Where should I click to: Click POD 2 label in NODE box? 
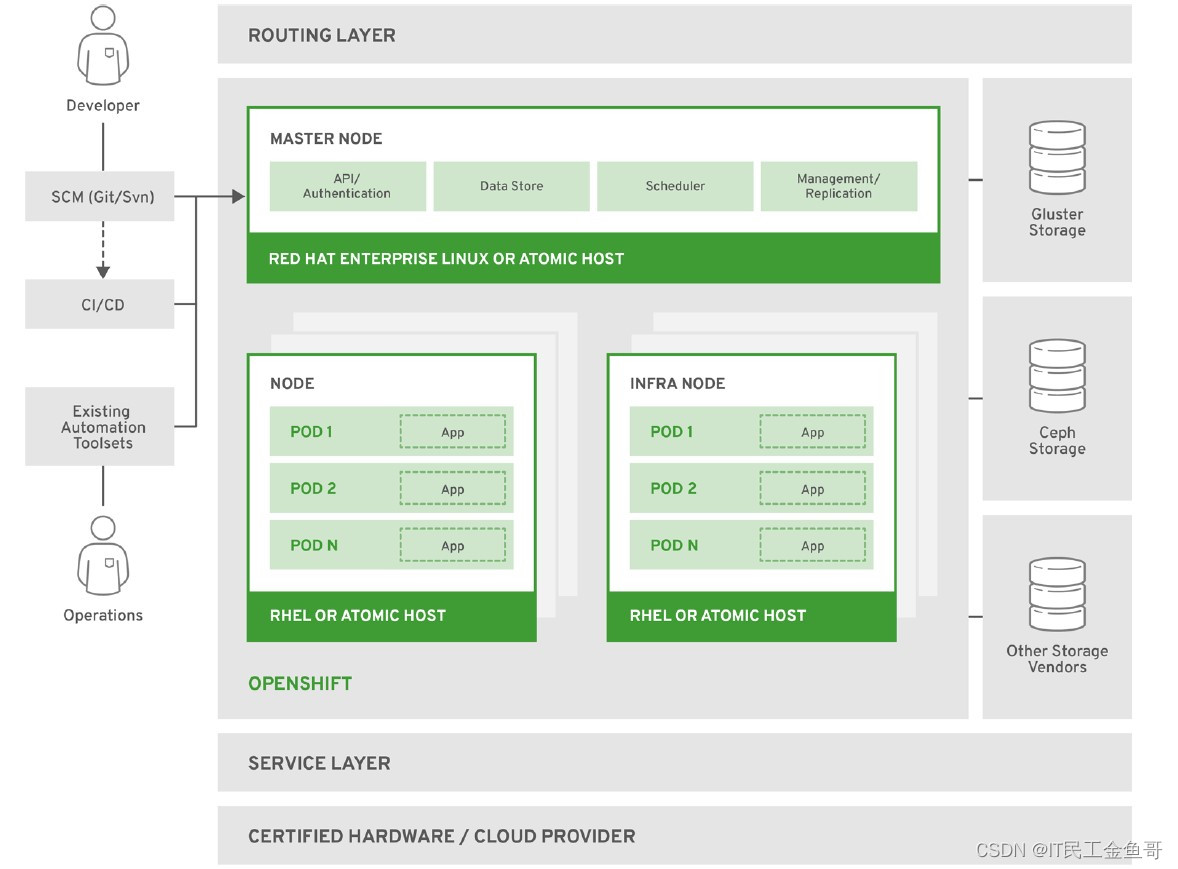click(313, 488)
